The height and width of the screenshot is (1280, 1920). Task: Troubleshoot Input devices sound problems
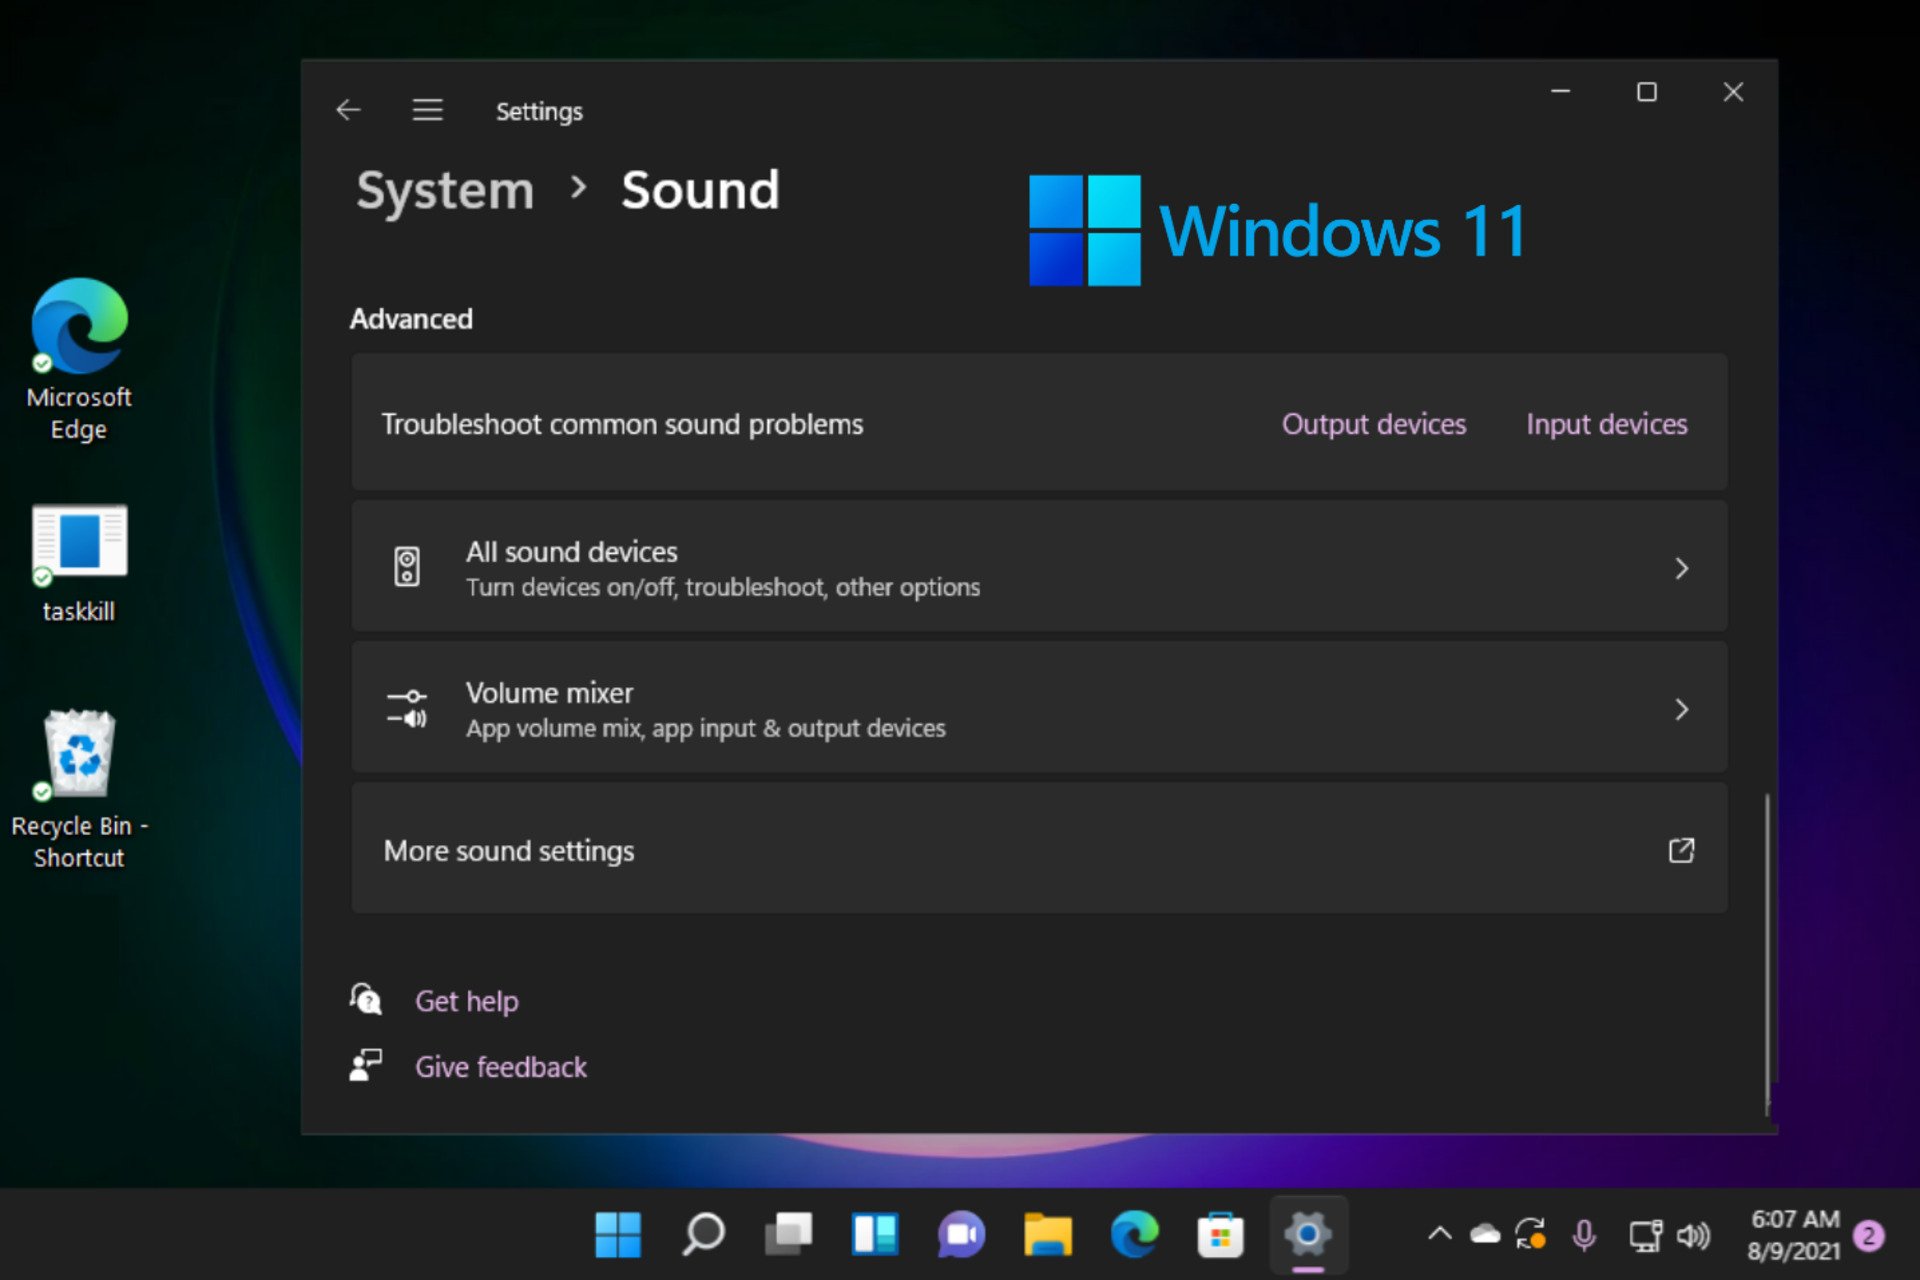click(x=1606, y=423)
